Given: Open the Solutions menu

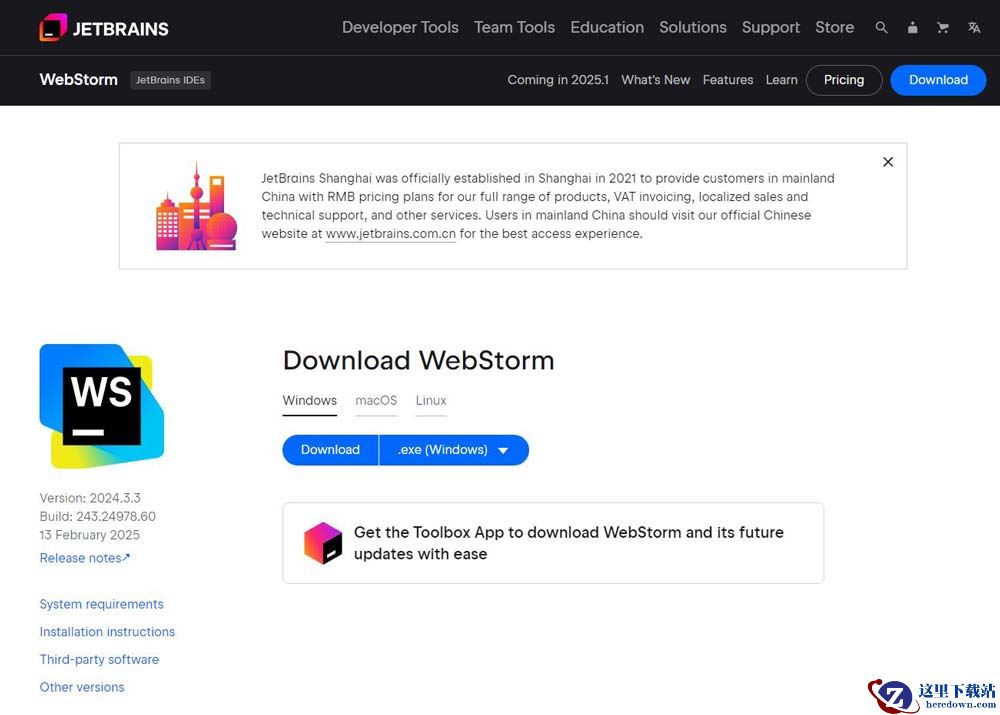Looking at the screenshot, I should coord(693,27).
